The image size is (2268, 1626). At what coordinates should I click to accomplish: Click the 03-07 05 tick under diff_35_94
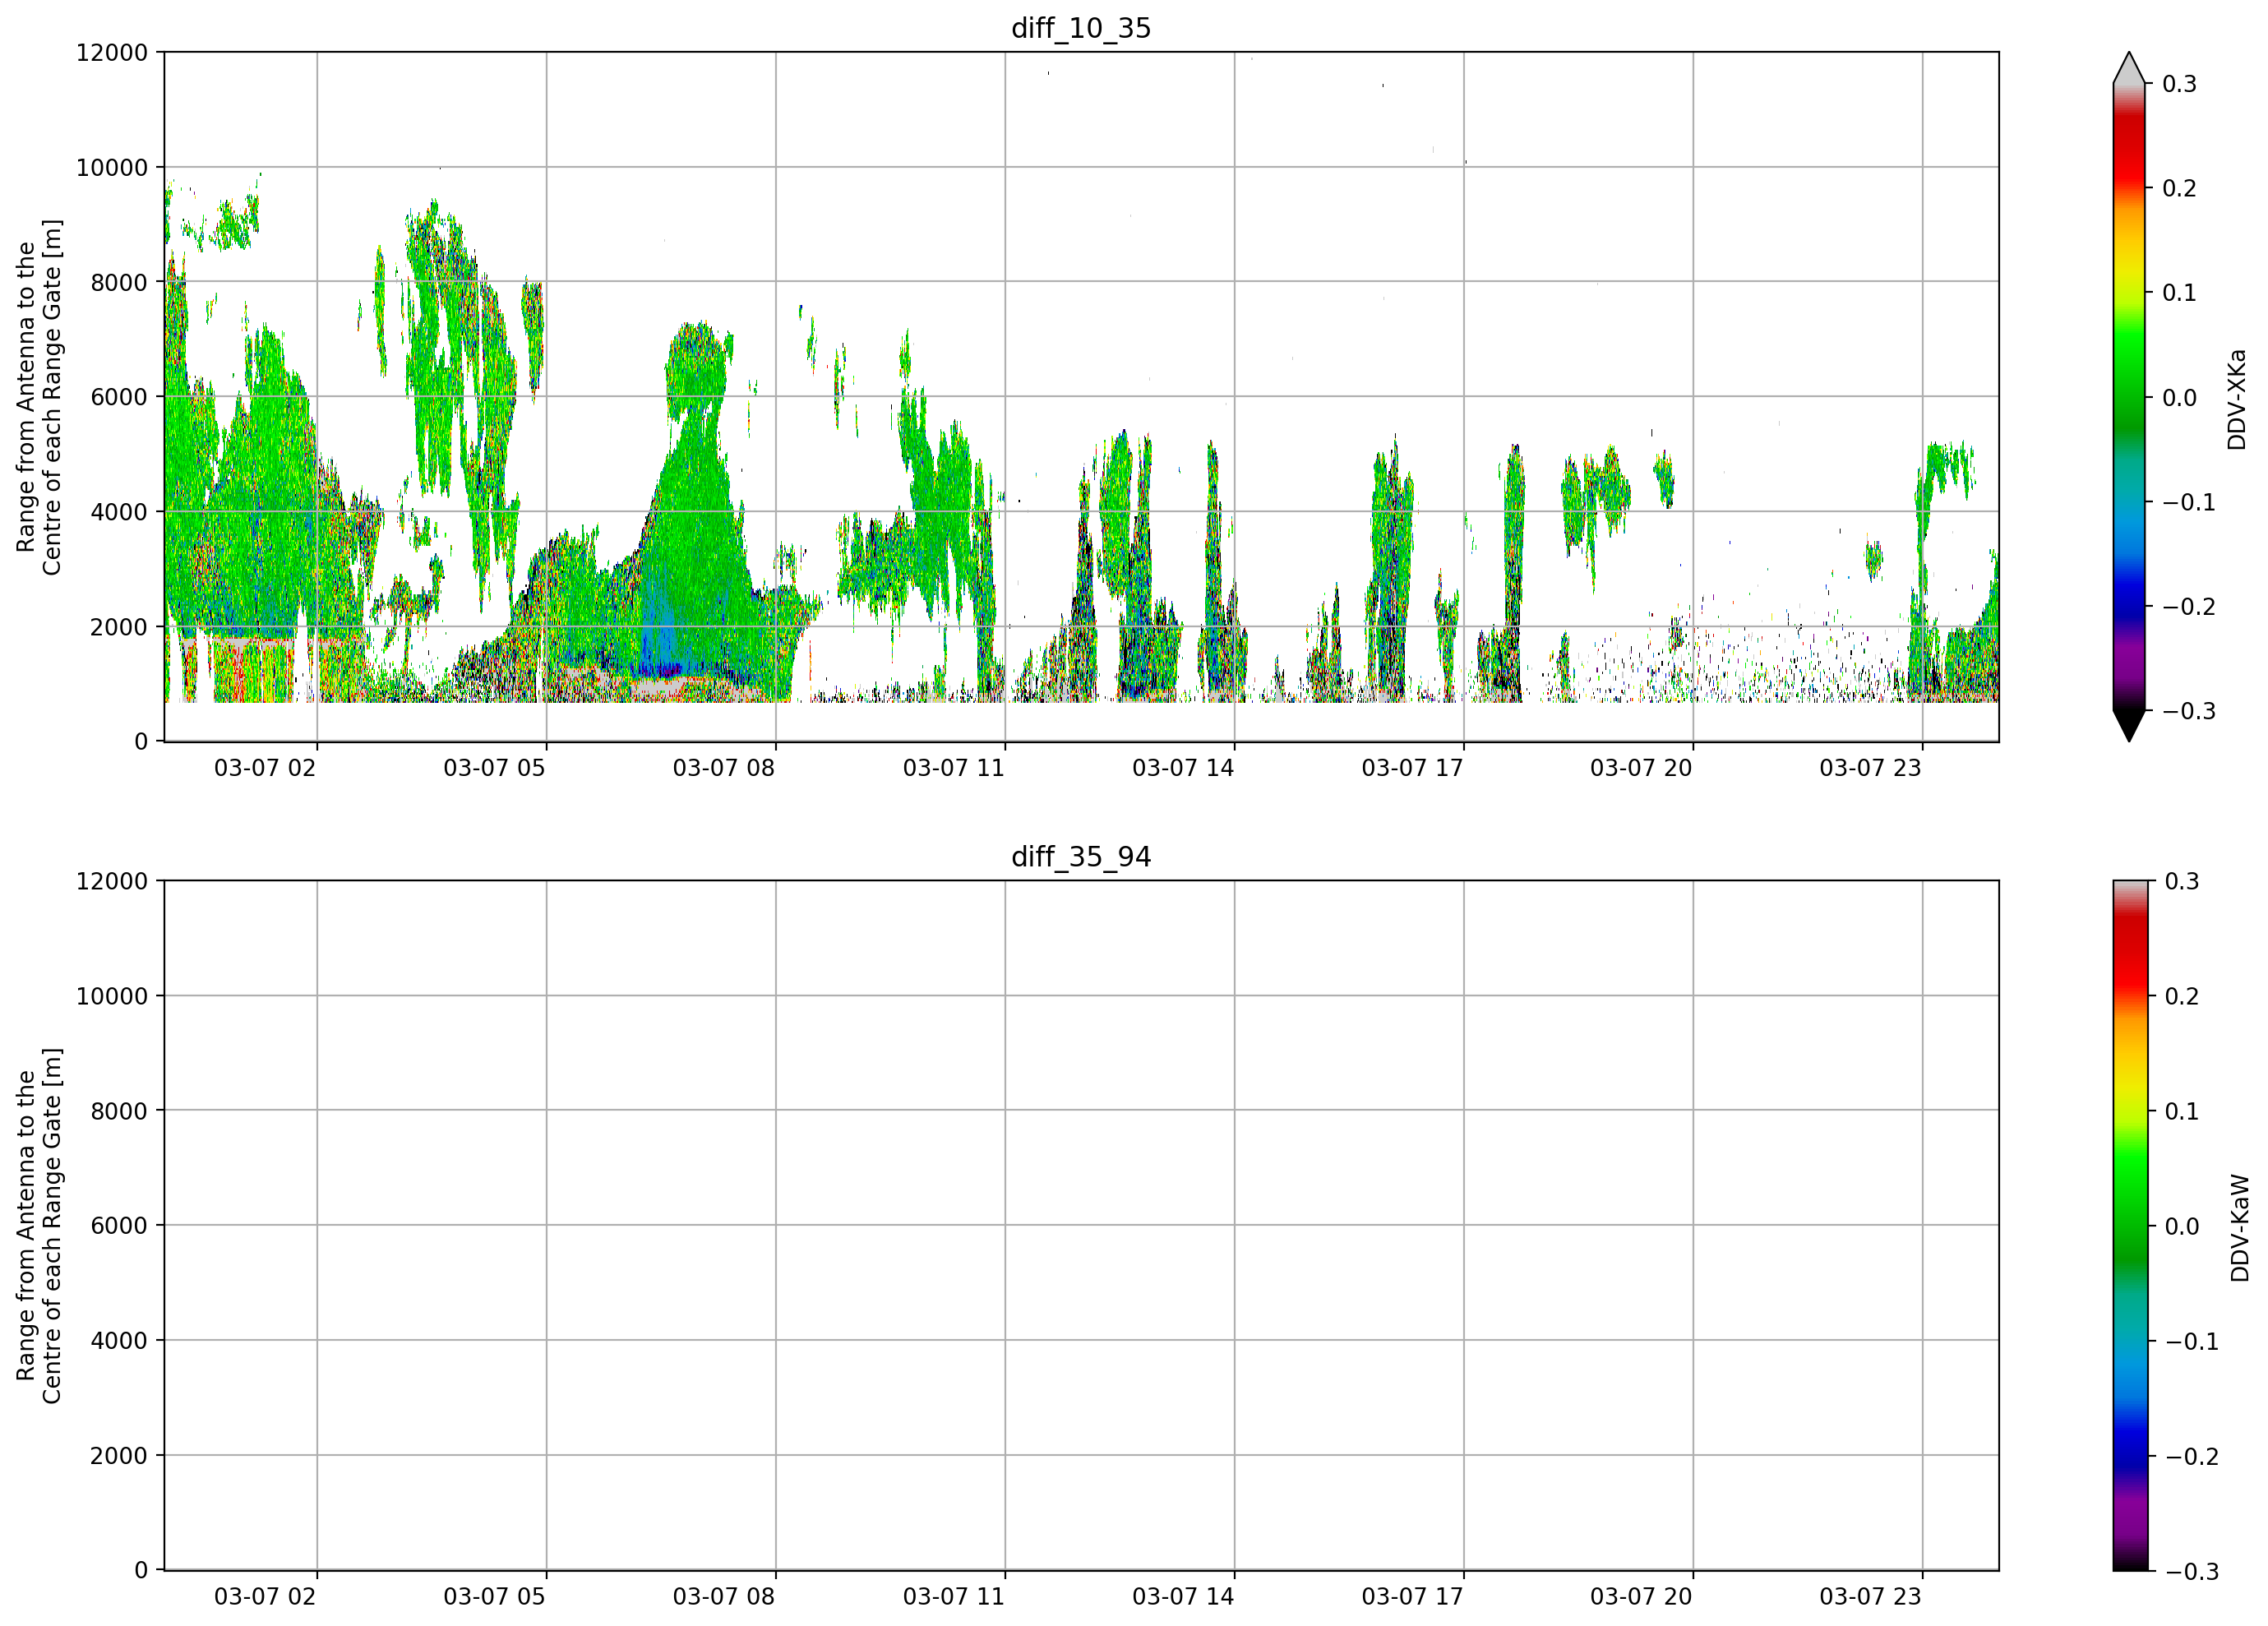494,1596
